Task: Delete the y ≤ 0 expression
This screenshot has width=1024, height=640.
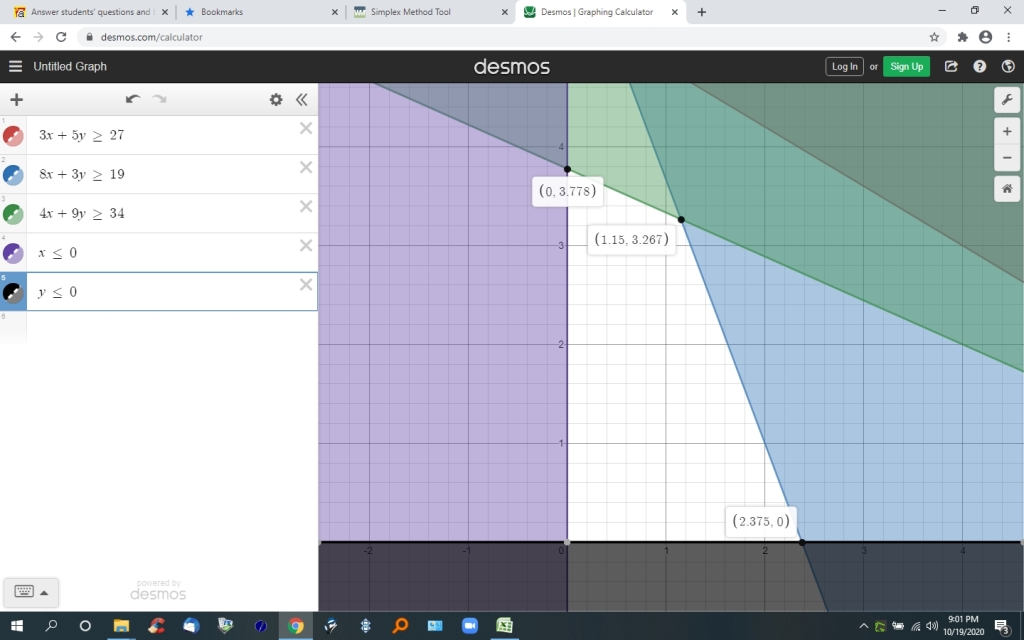Action: [x=306, y=285]
